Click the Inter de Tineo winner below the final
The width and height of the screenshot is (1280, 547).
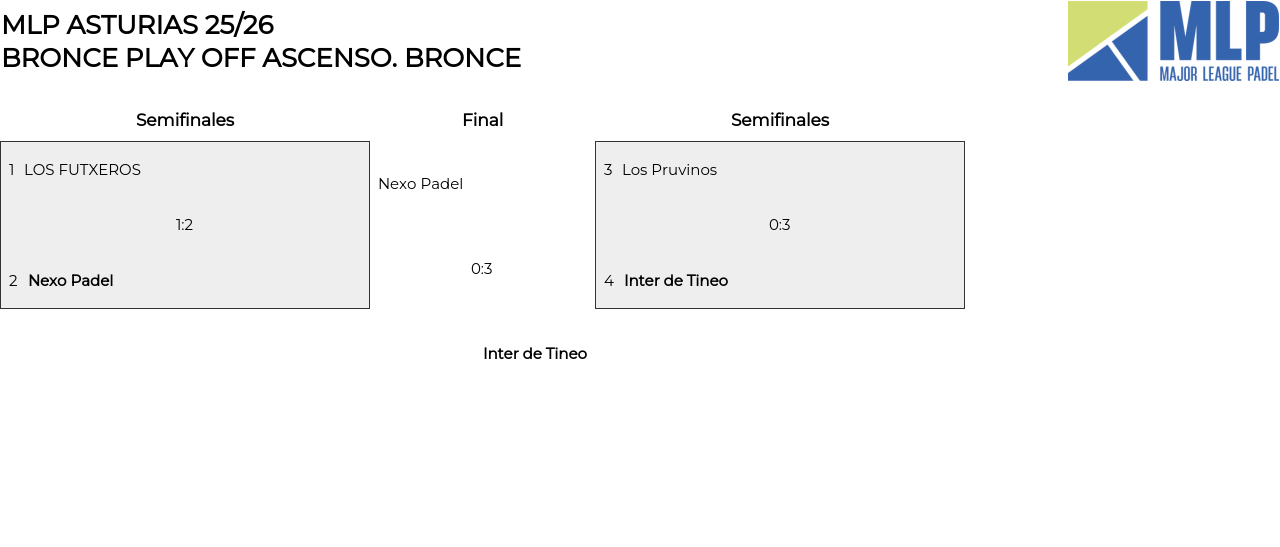(x=535, y=354)
